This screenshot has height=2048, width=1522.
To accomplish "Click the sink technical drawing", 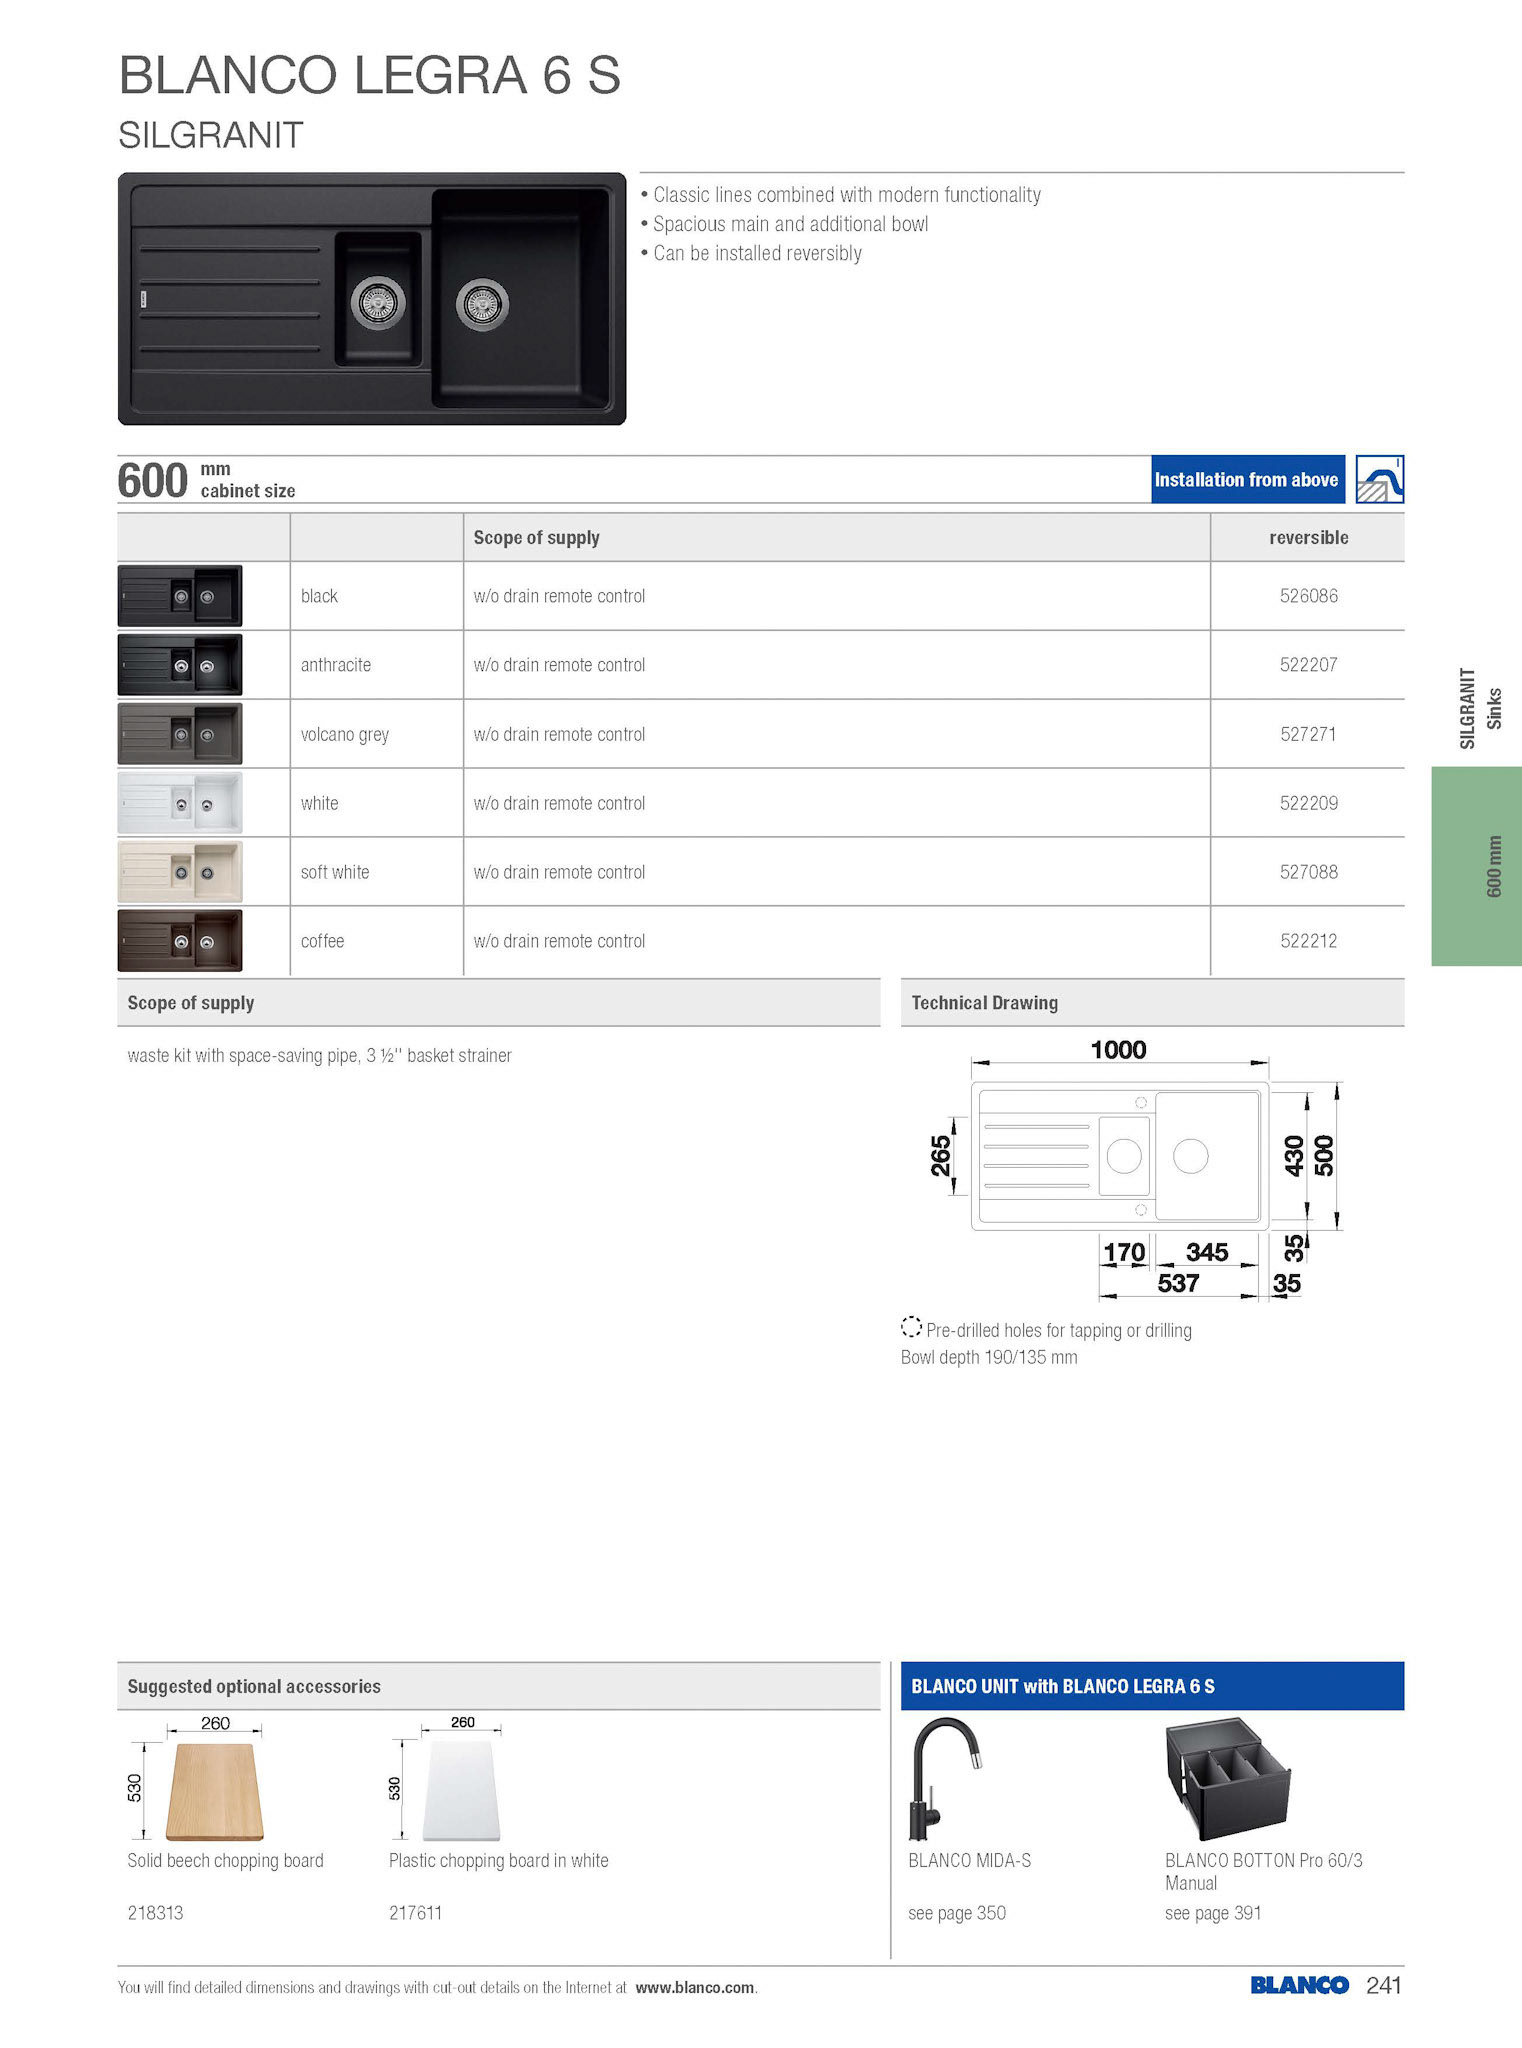I will [x=1135, y=1170].
